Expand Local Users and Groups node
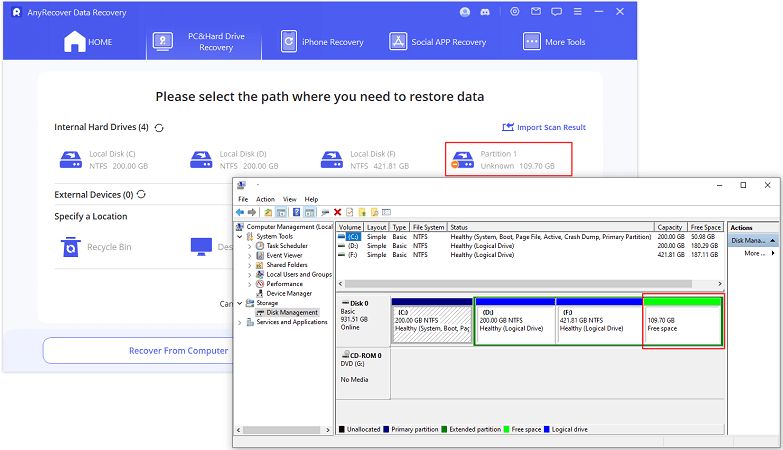This screenshot has width=783, height=450. [x=250, y=274]
